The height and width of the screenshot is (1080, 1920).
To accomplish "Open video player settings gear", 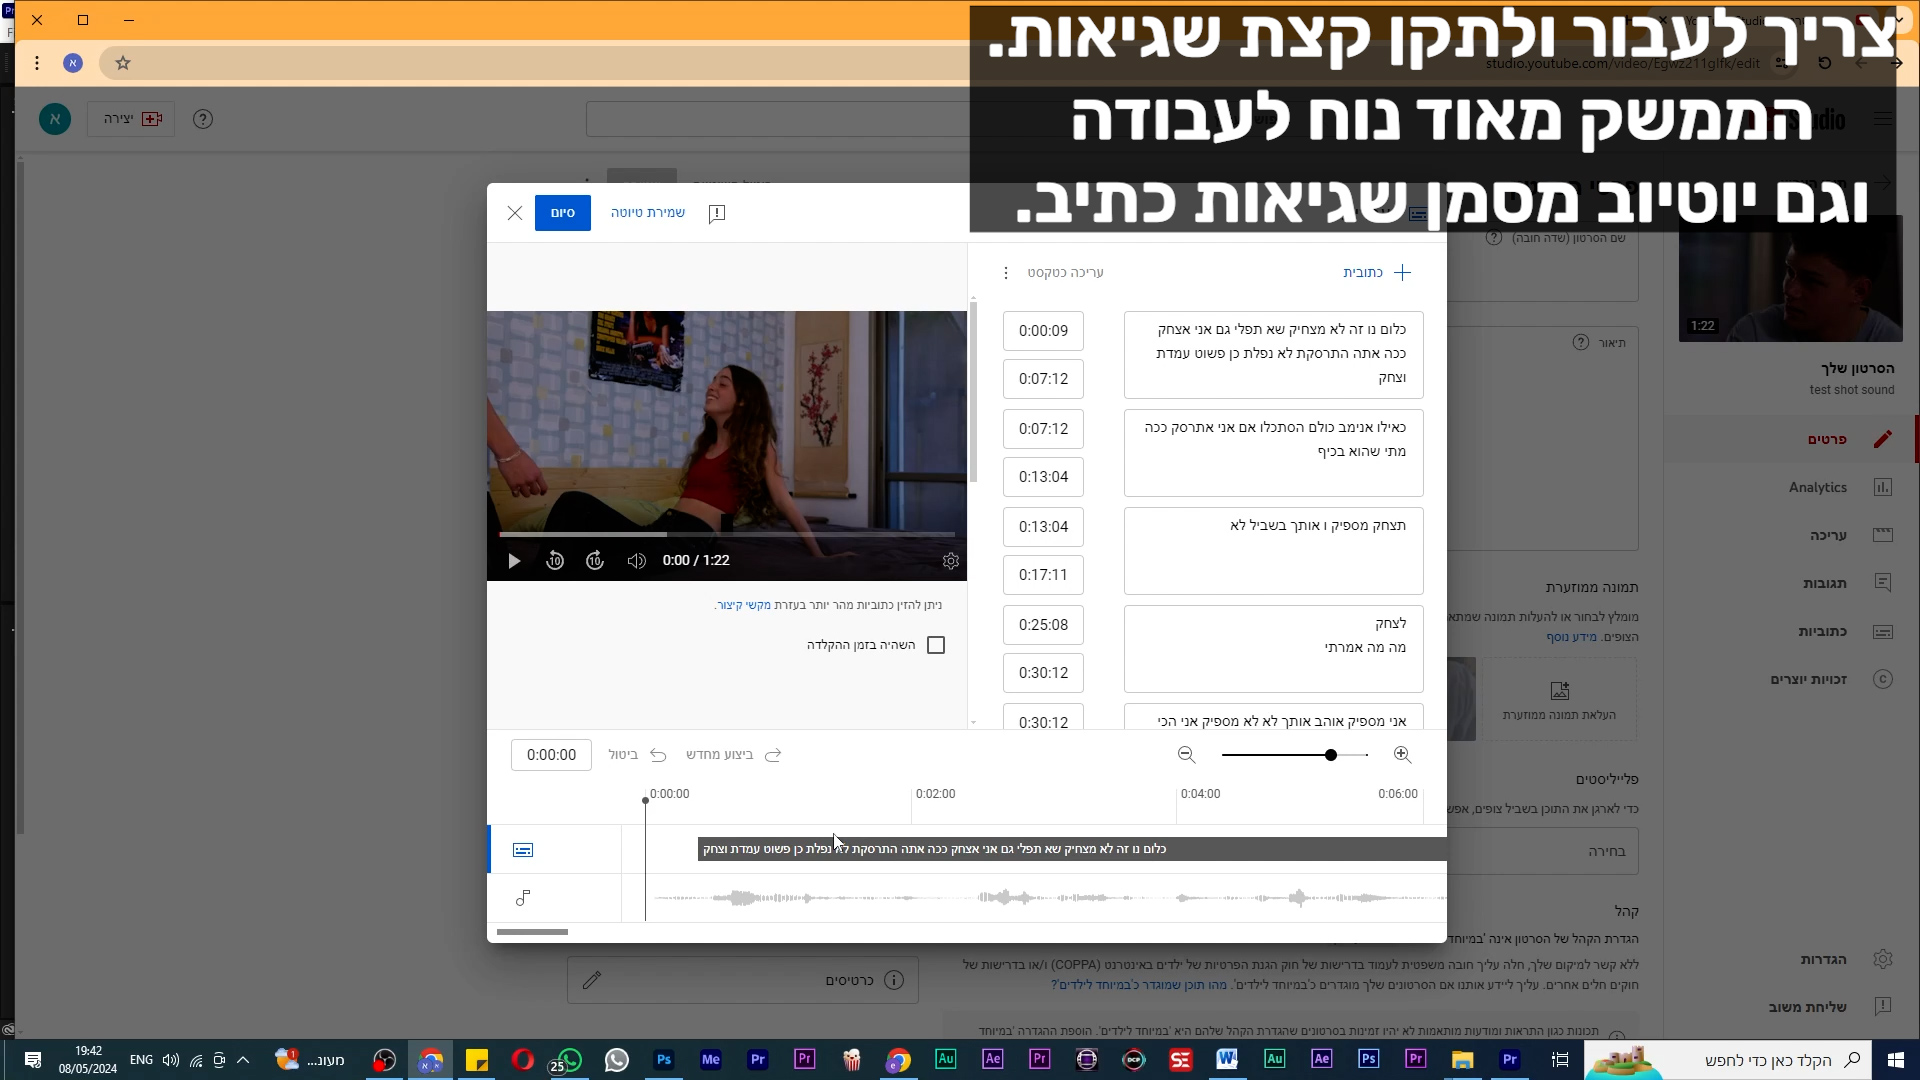I will point(951,561).
